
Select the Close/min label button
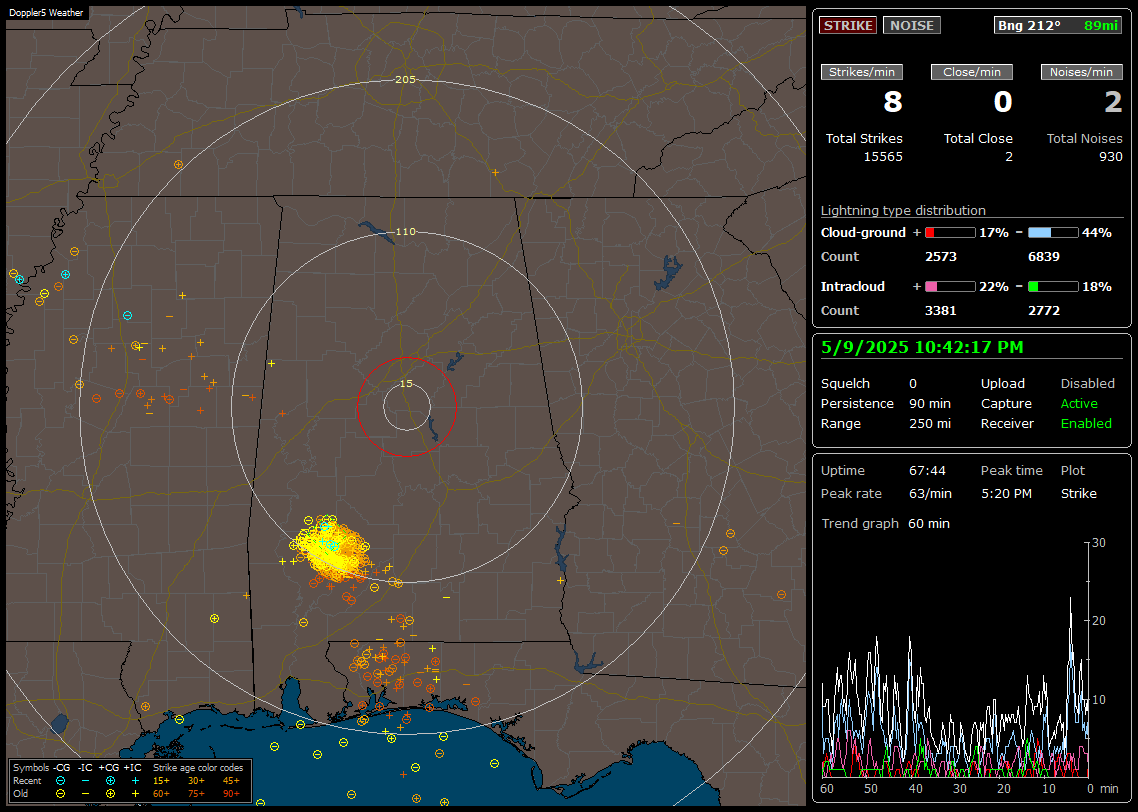pyautogui.click(x=972, y=72)
